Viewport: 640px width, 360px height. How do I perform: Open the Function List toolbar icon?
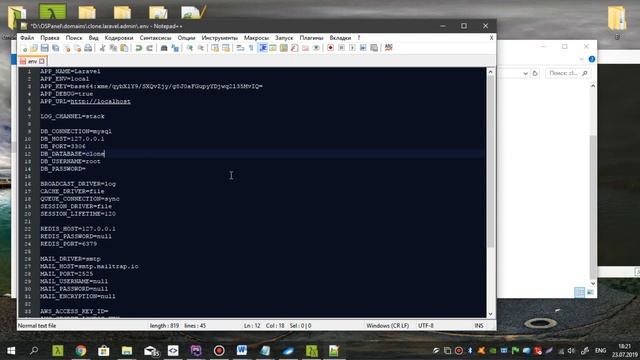pyautogui.click(x=294, y=48)
